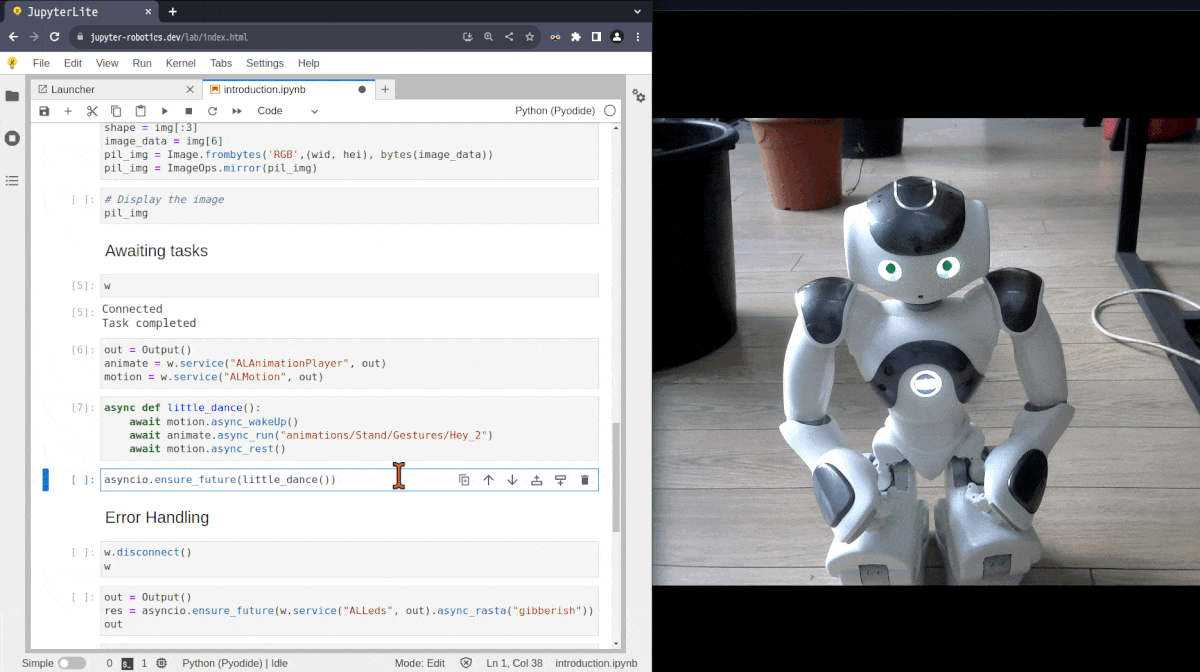Save the notebook using the save icon

point(44,111)
